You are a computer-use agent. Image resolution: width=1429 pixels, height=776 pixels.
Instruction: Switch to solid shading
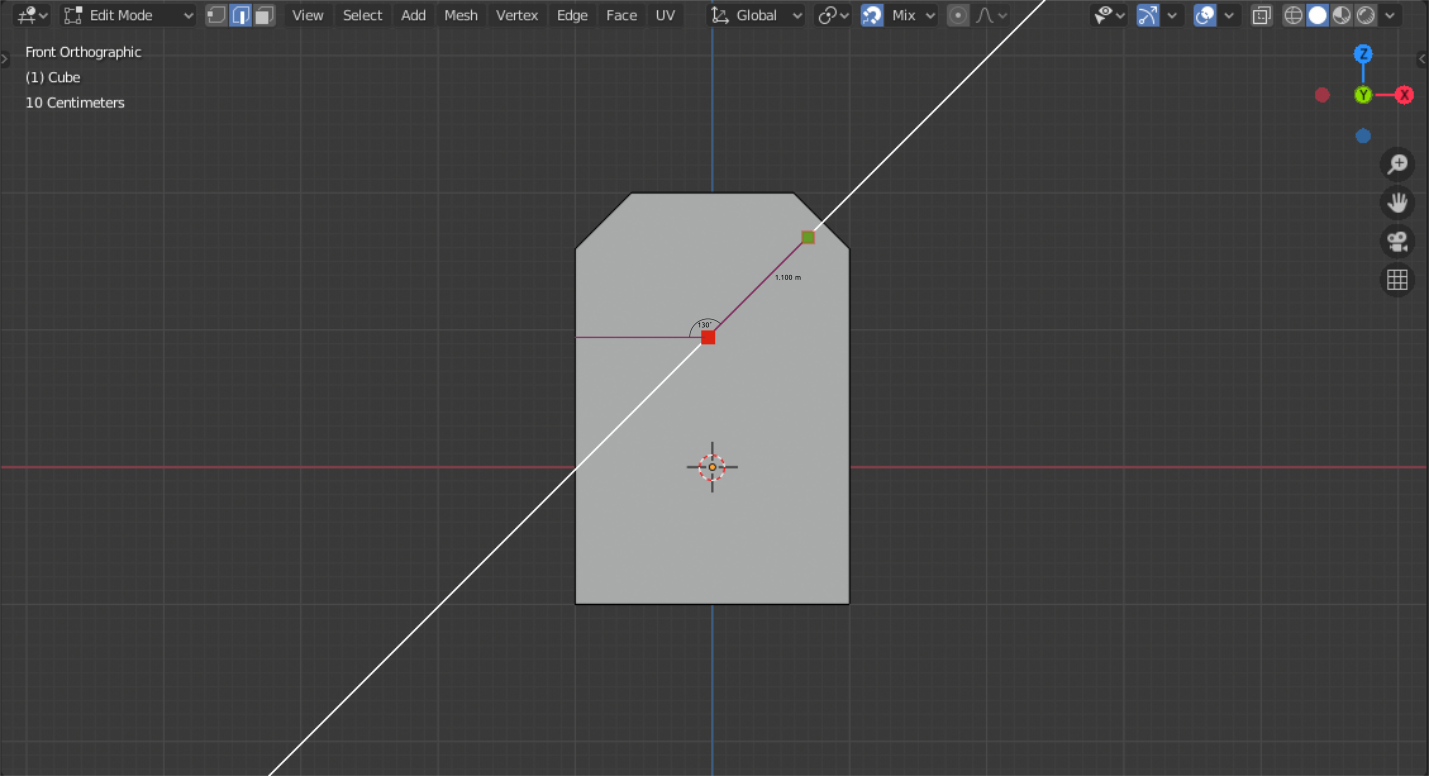[1317, 15]
